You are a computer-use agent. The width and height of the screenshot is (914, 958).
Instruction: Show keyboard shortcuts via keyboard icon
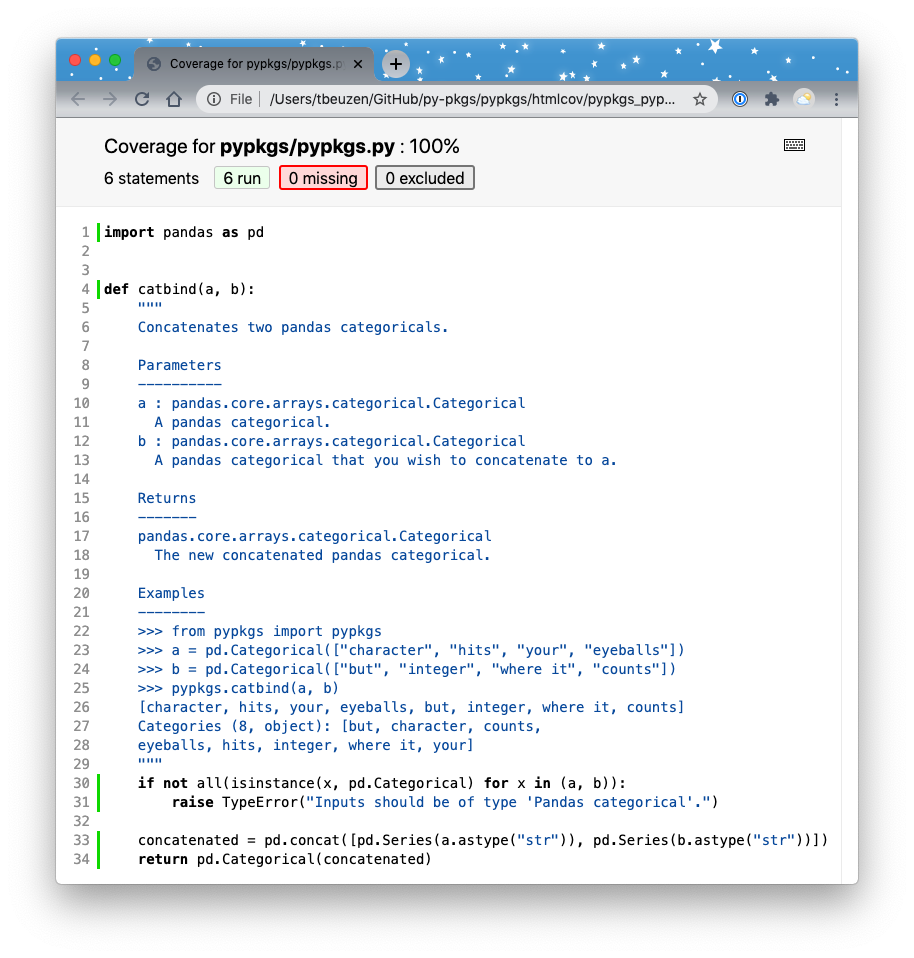pyautogui.click(x=794, y=145)
